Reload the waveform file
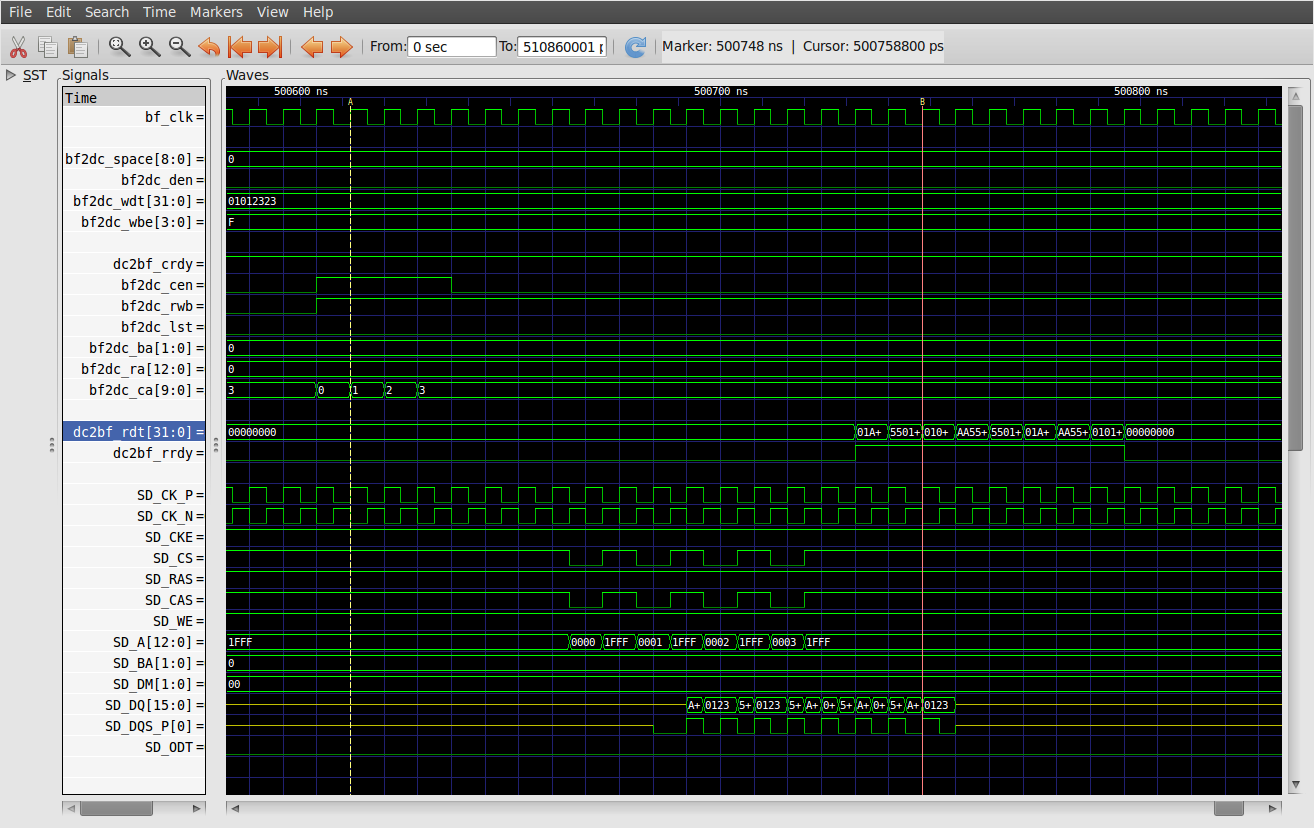Image resolution: width=1314 pixels, height=828 pixels. [x=636, y=46]
